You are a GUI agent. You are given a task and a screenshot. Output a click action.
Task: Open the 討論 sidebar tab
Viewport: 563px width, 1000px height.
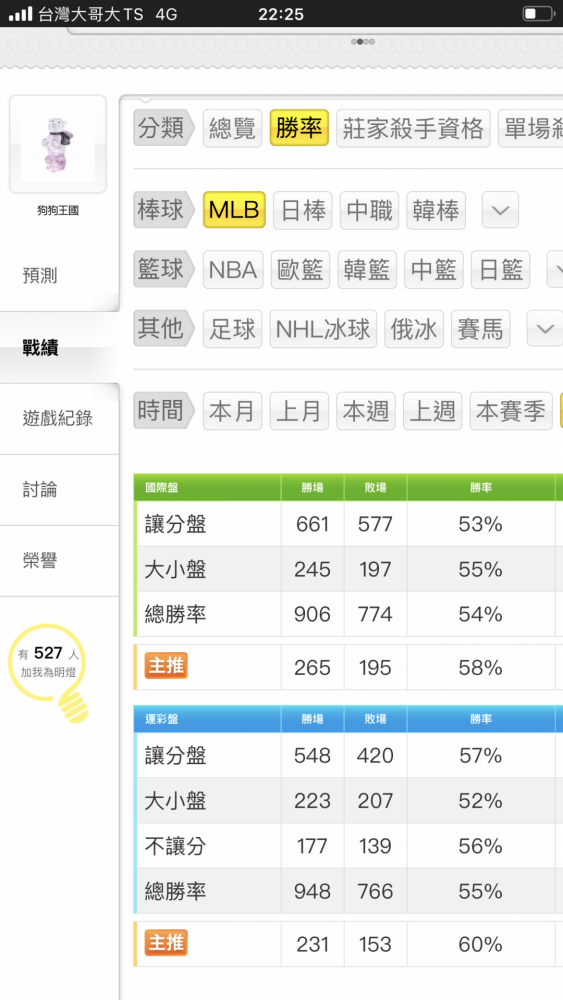click(x=40, y=490)
